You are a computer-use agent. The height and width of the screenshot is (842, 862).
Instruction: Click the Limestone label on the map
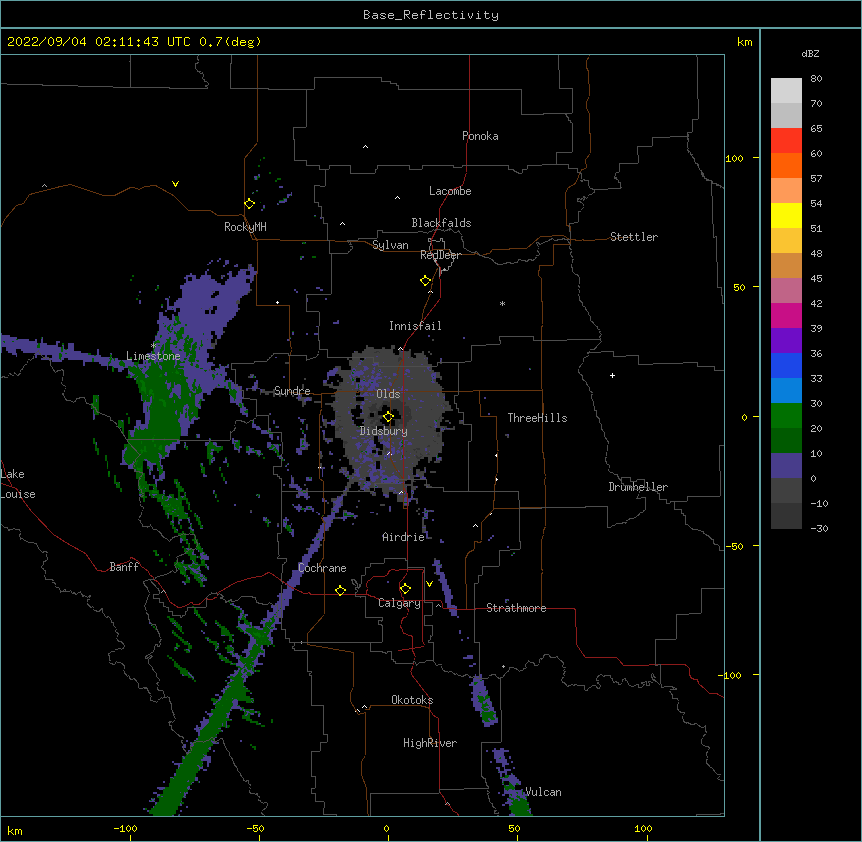[x=153, y=356]
